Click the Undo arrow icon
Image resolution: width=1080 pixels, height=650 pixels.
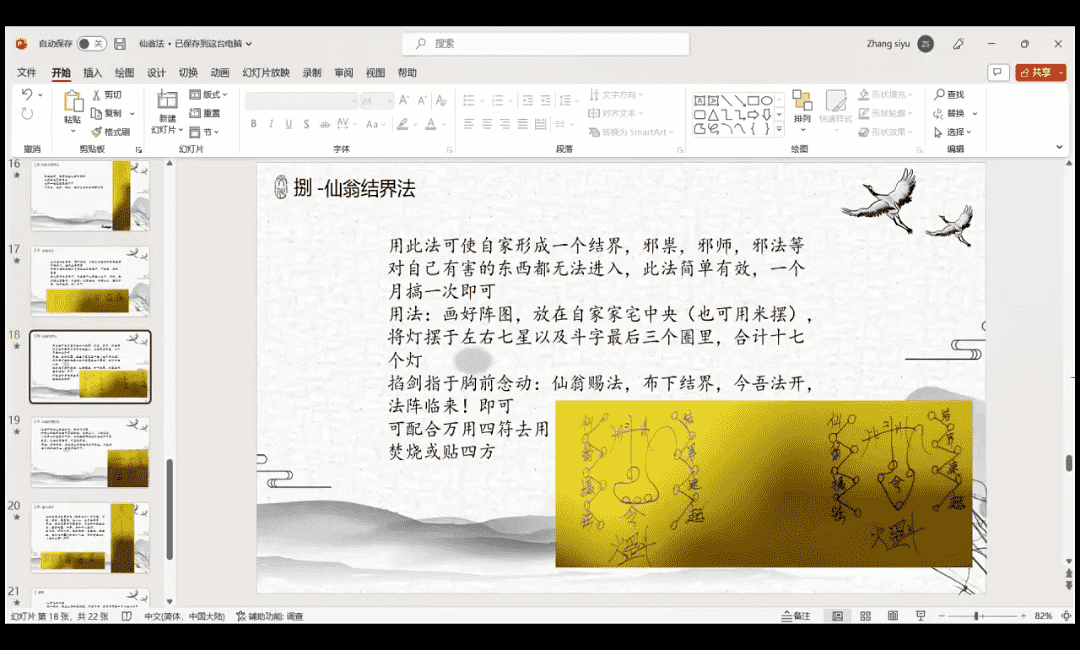click(27, 94)
